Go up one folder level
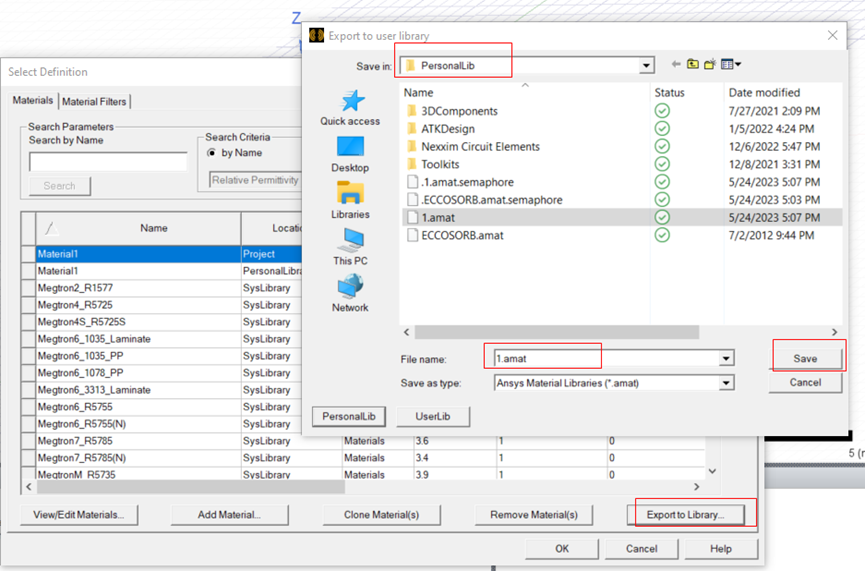Screen dimensions: 865x571 coord(693,65)
